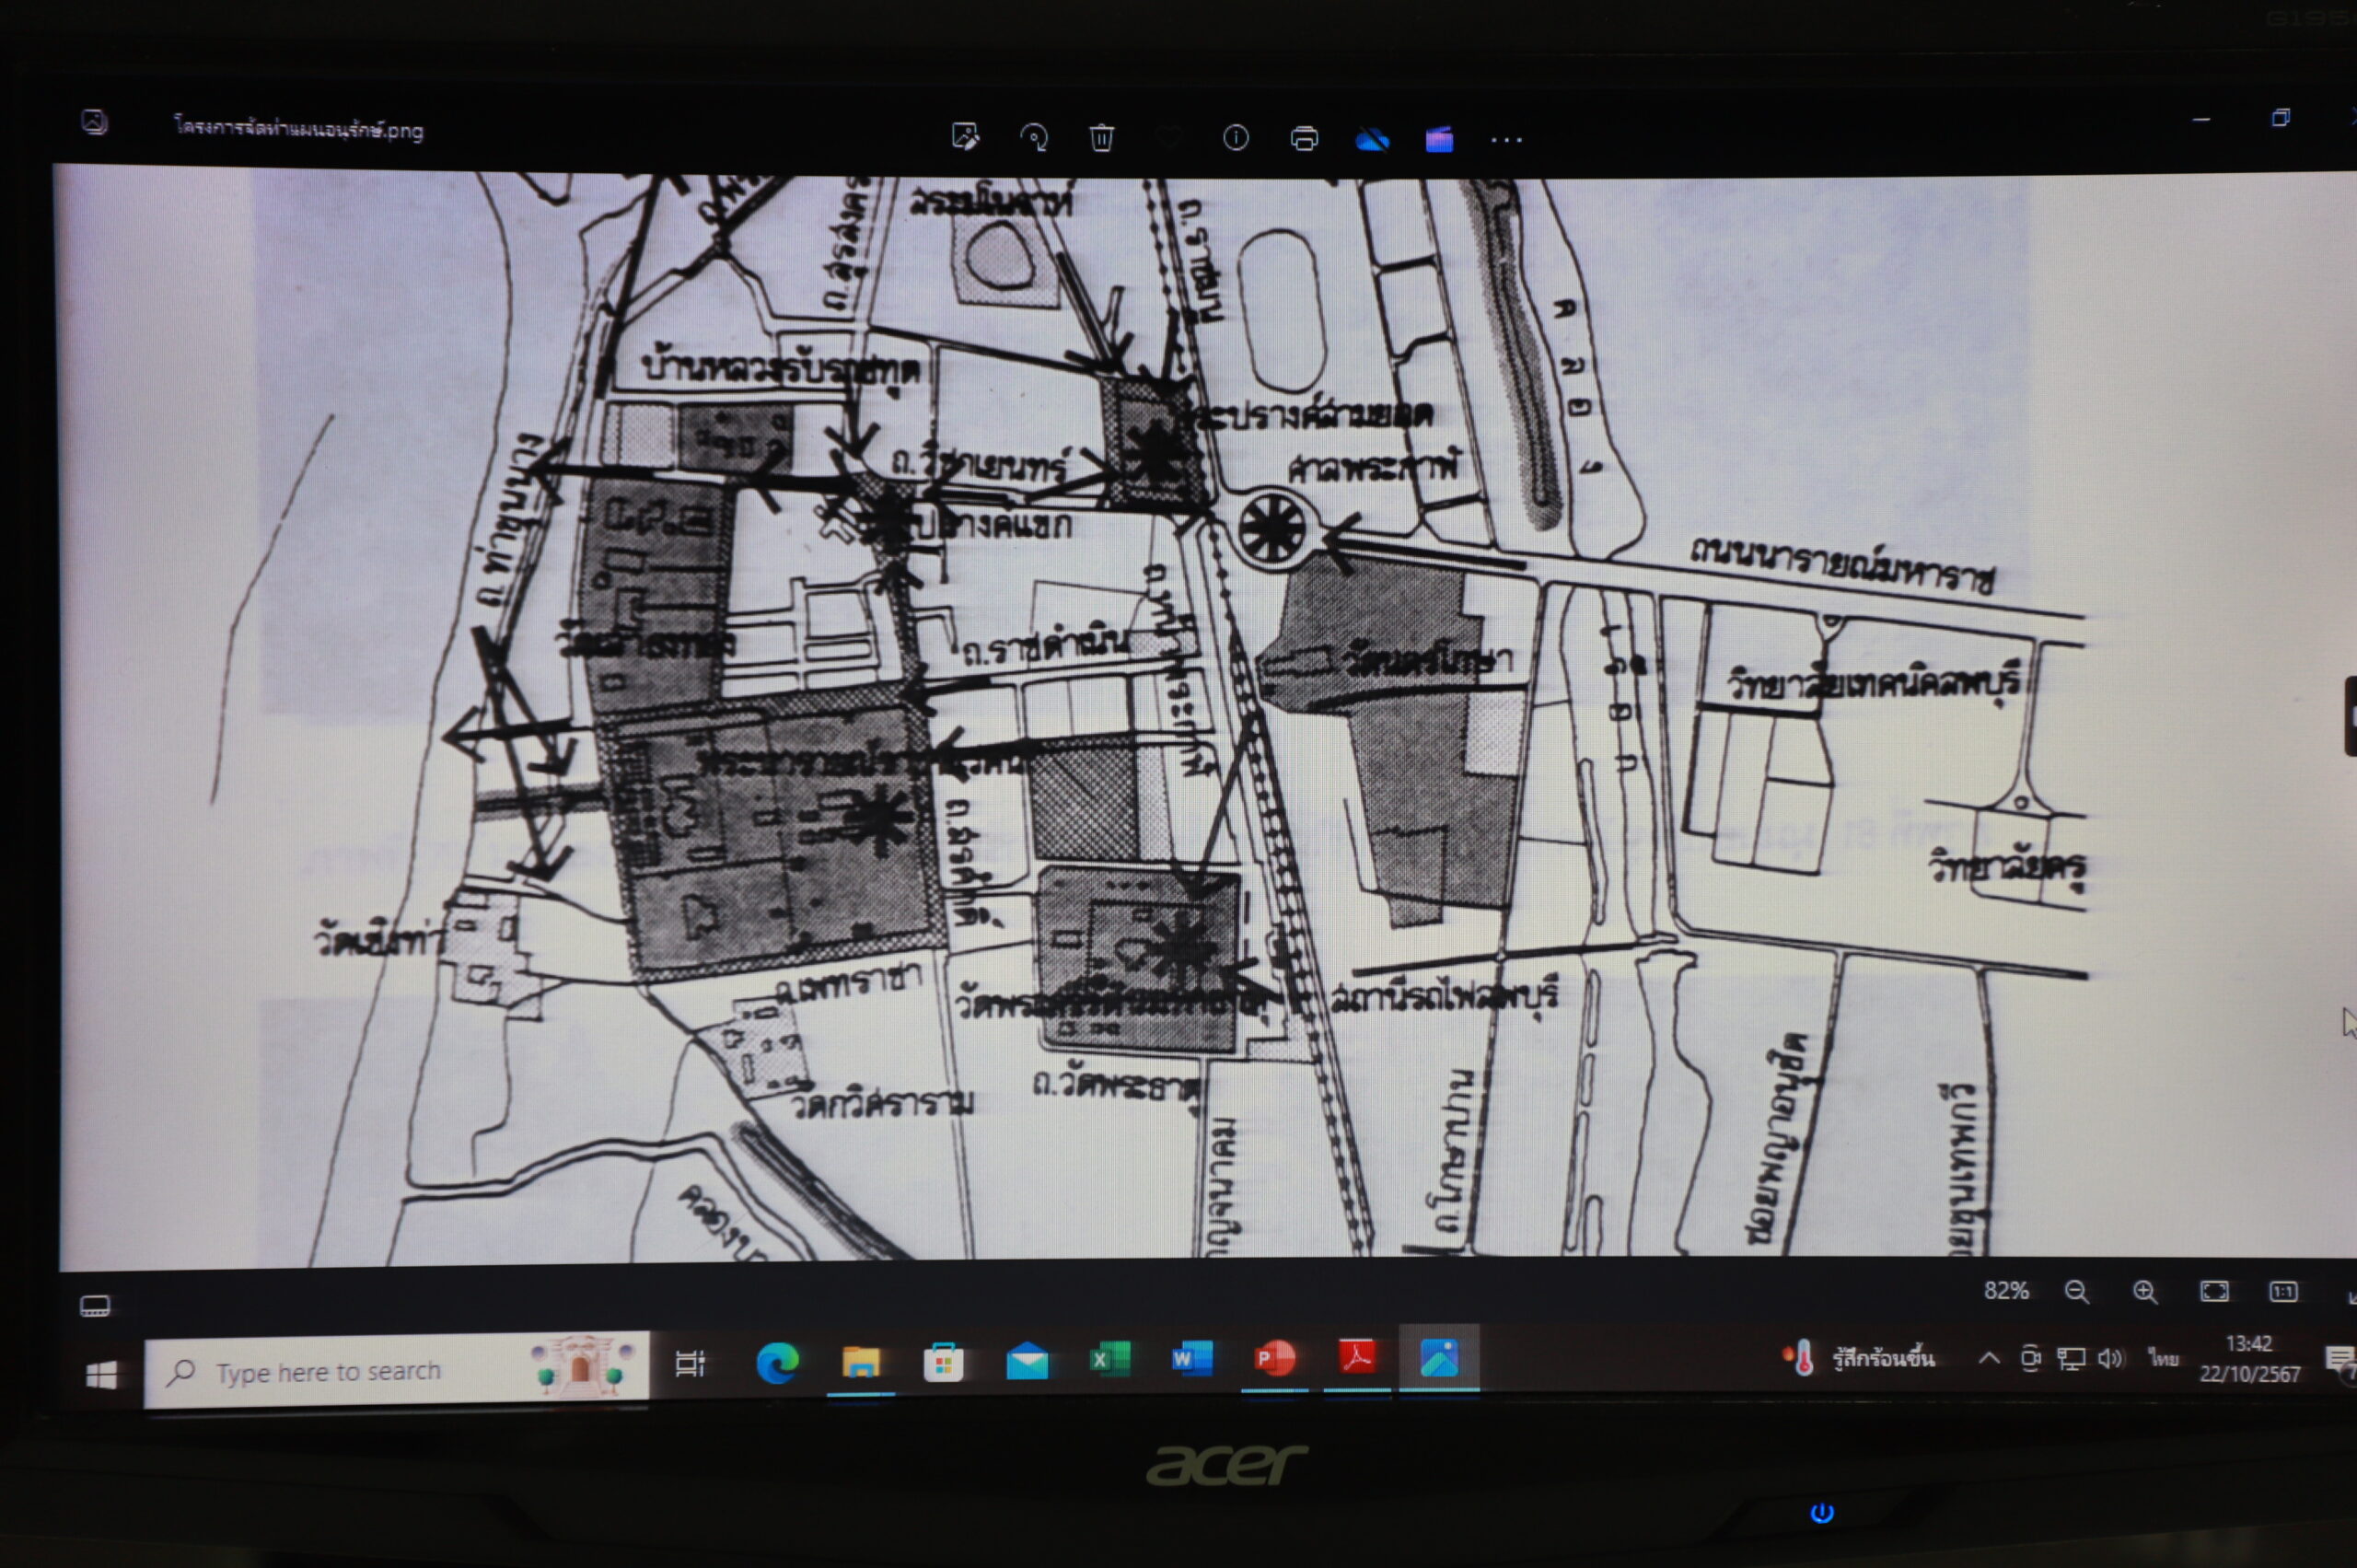
Task: Click the 82% zoom level indicator
Action: coord(2006,1291)
